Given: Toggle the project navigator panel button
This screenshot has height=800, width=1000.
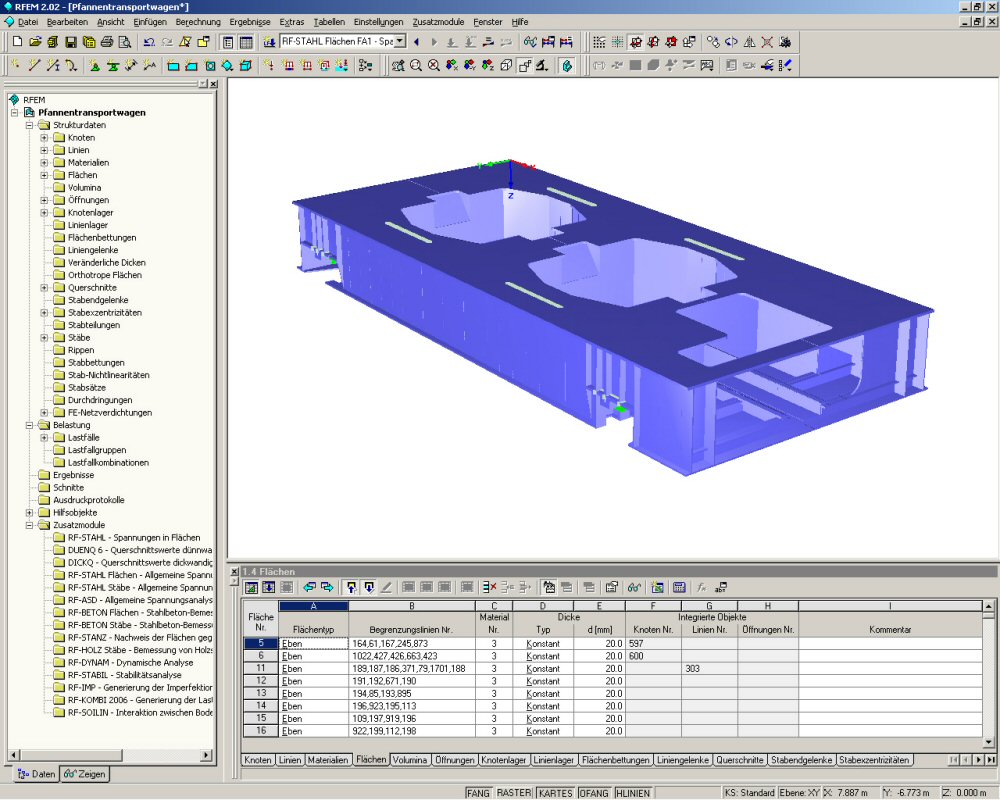Looking at the screenshot, I should pos(228,42).
